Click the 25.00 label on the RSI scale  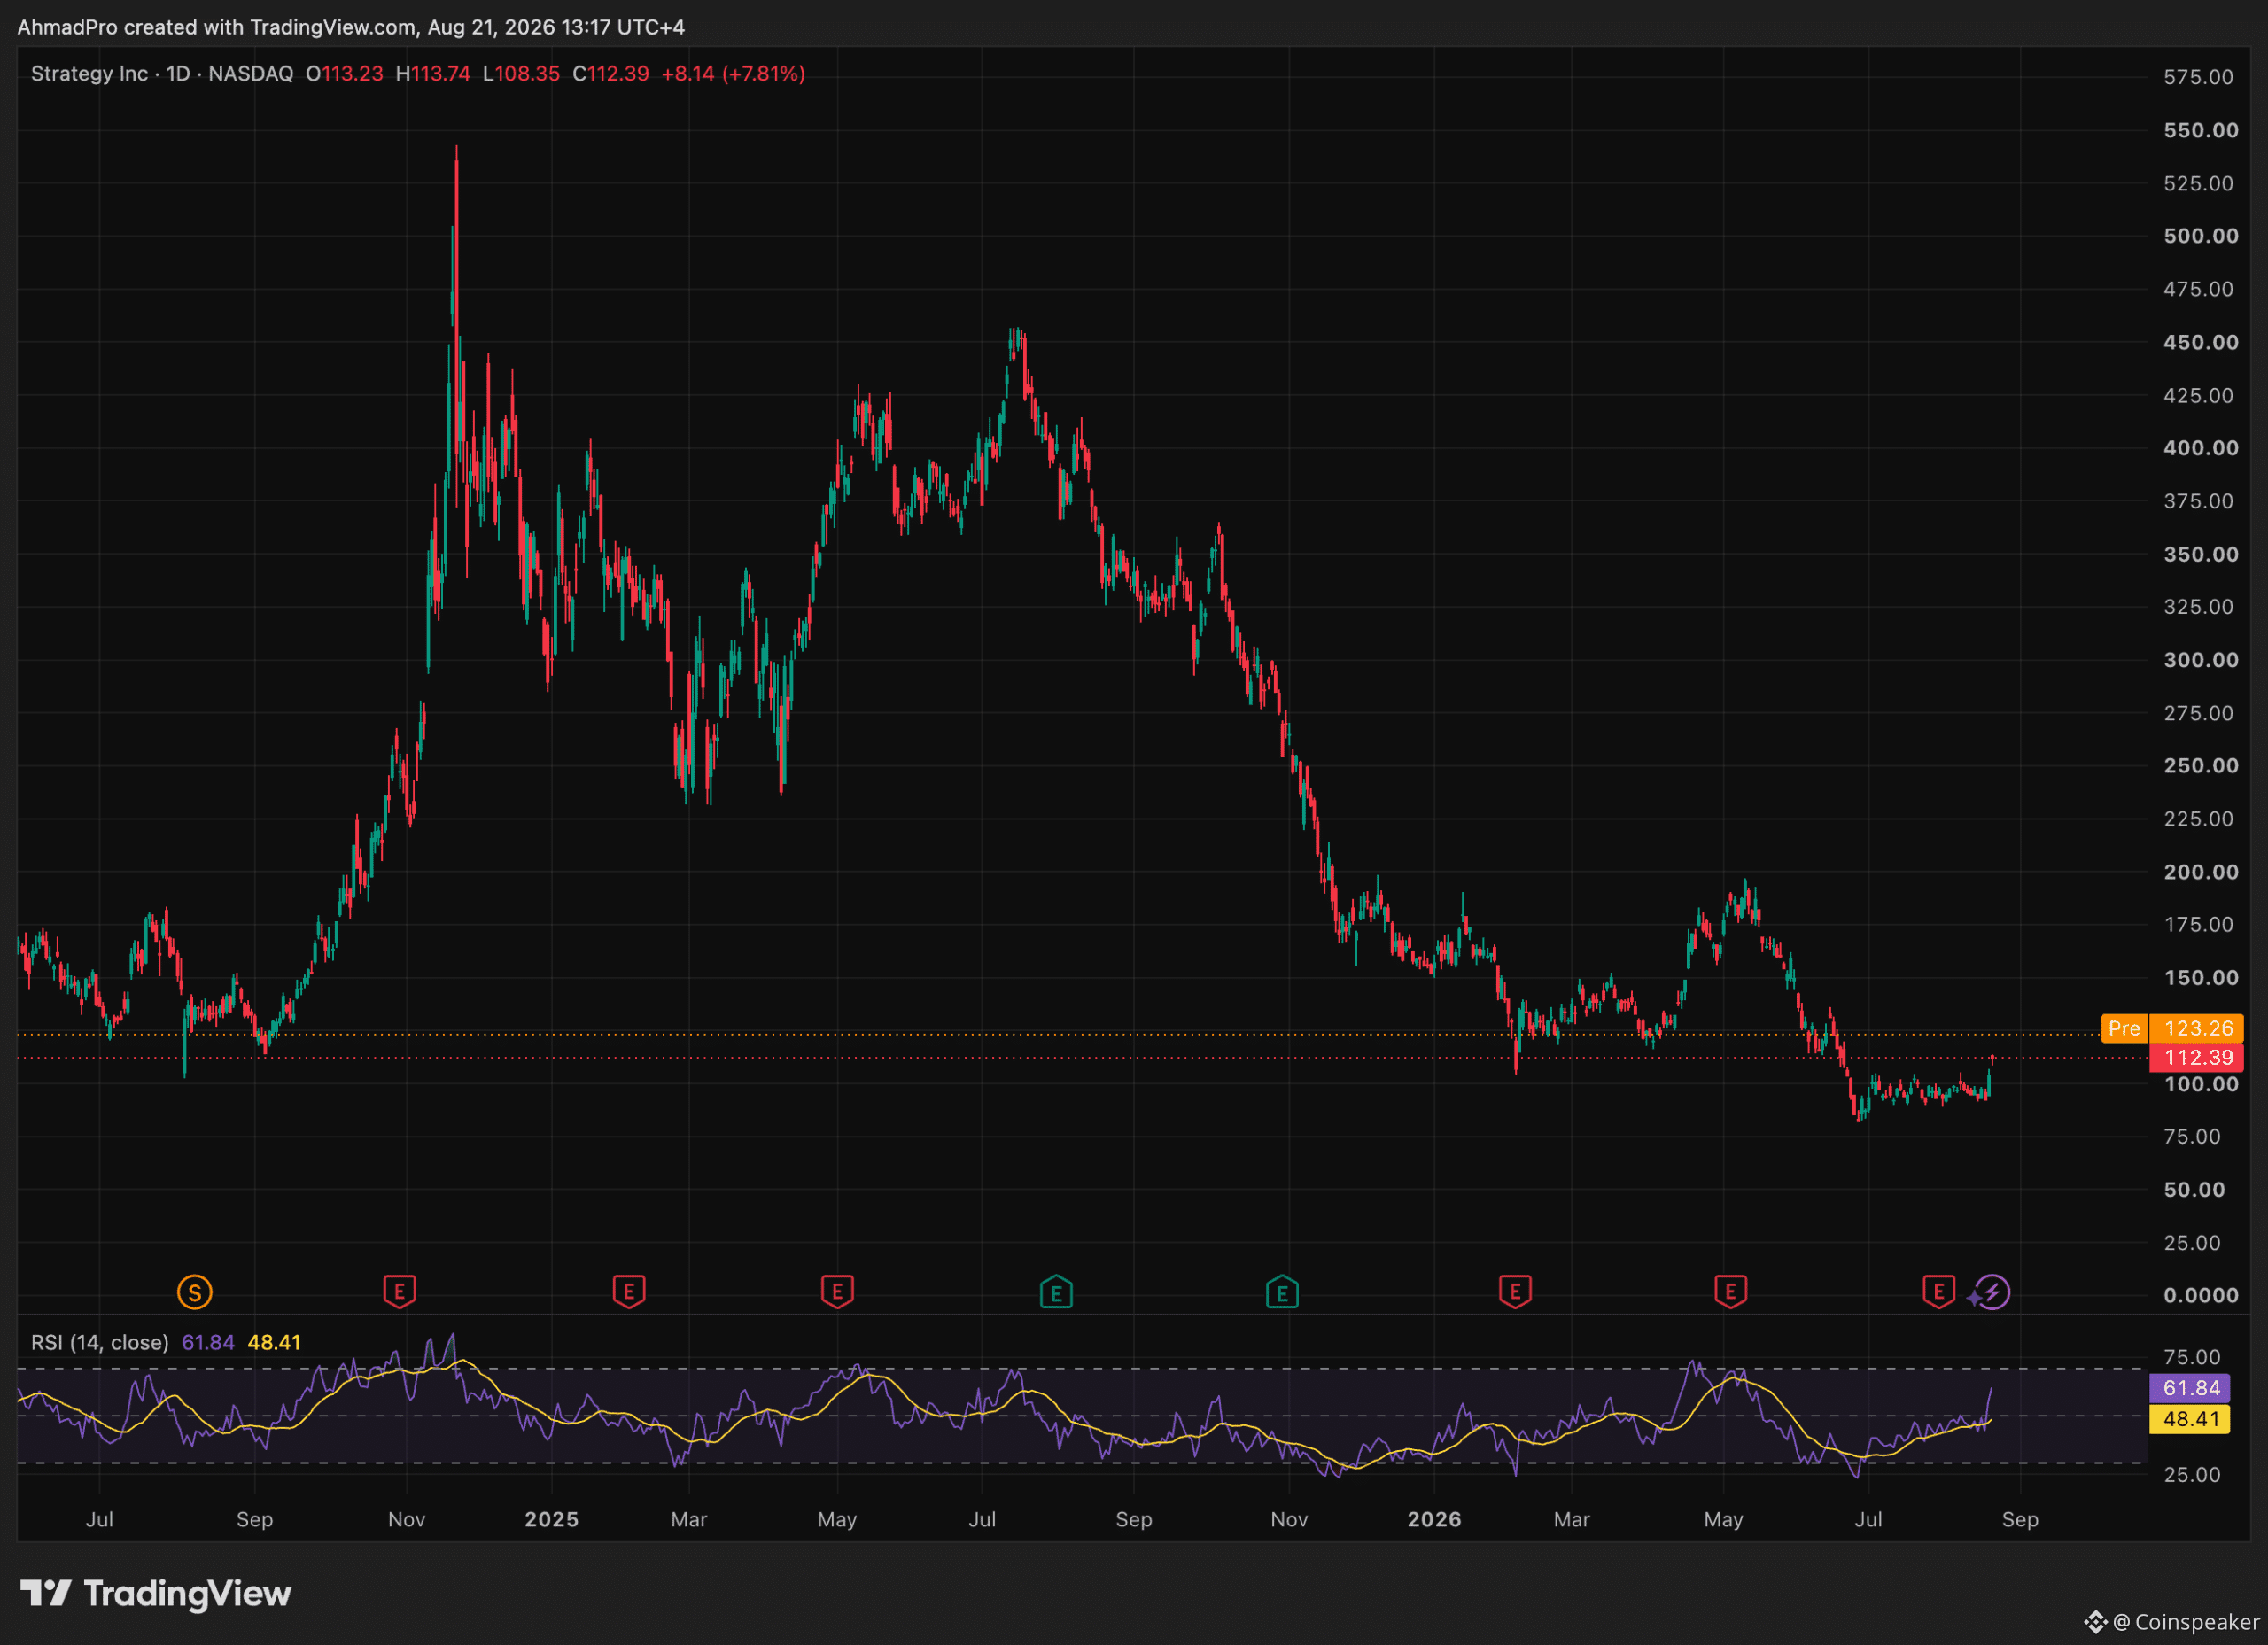[x=2192, y=1475]
